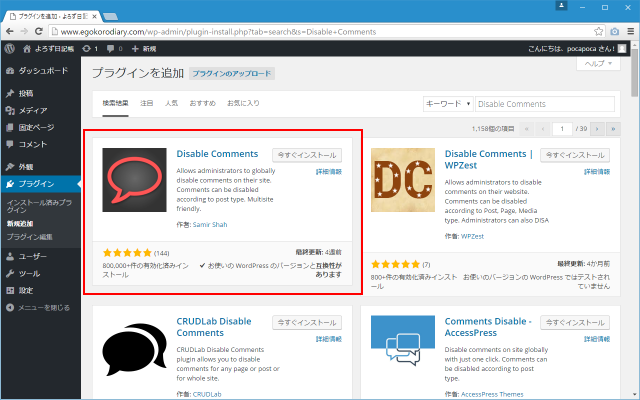
Task: Click author link Samir Shah
Action: click(210, 224)
